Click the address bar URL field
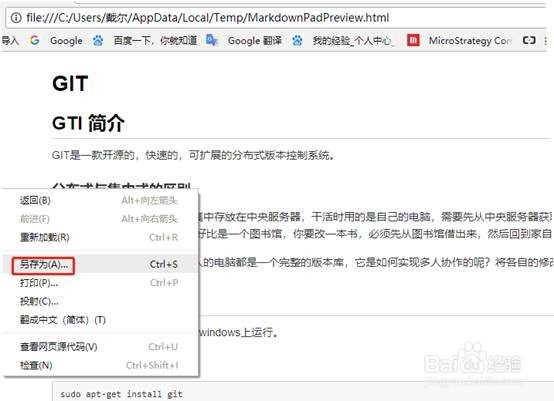The height and width of the screenshot is (401, 554). (x=276, y=17)
